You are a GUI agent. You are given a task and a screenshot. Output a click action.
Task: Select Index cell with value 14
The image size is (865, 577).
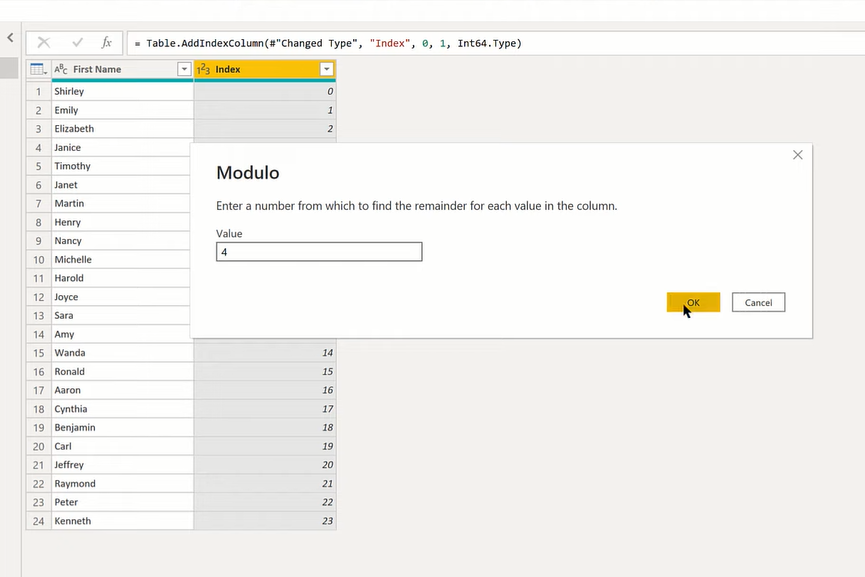coord(265,352)
